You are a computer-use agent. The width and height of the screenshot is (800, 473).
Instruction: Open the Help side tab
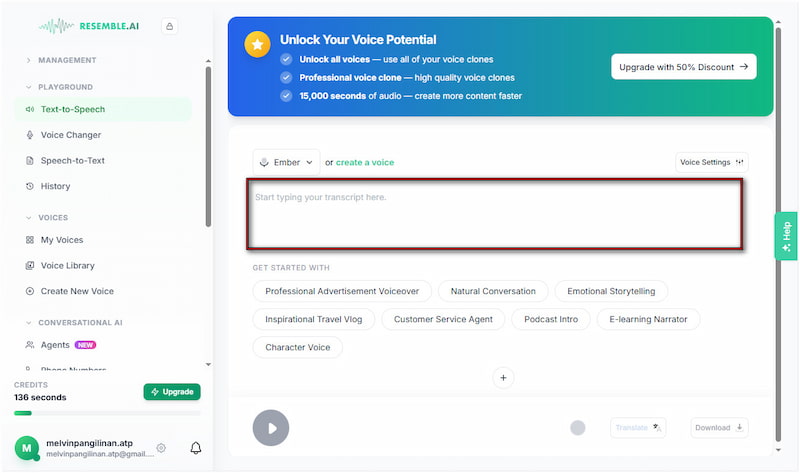[786, 236]
